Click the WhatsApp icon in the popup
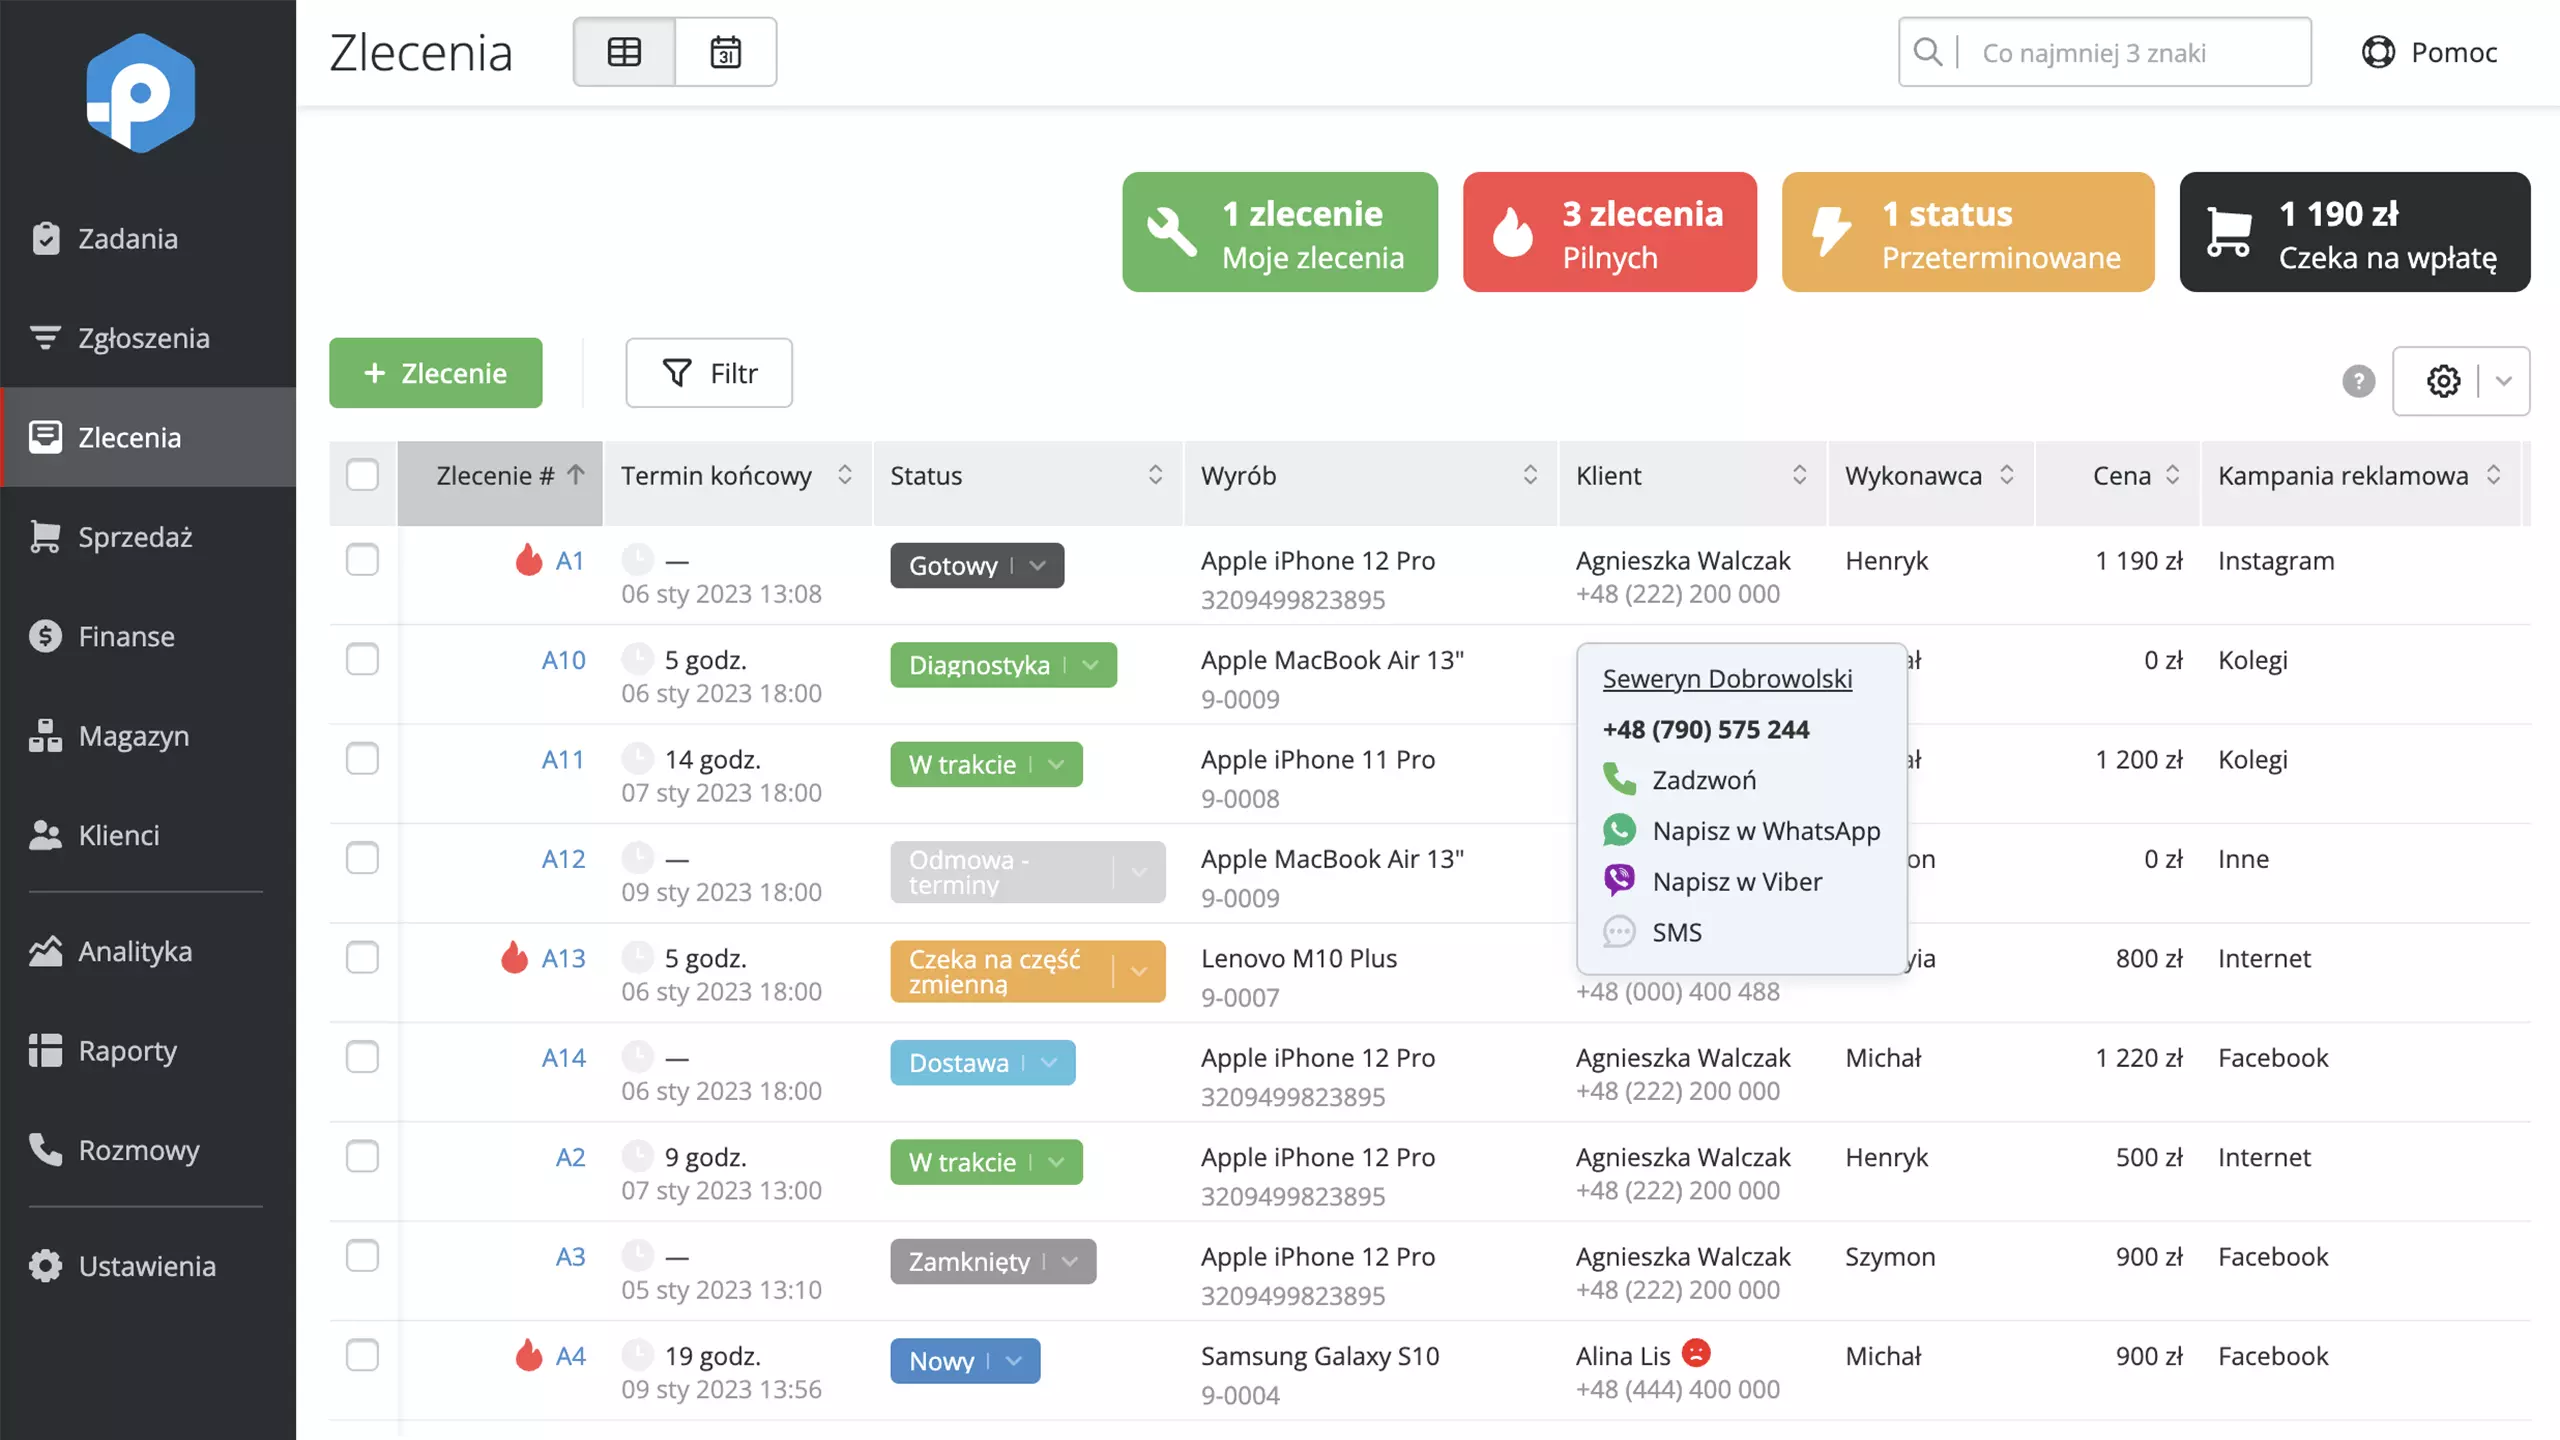This screenshot has height=1440, width=2560. tap(1619, 830)
